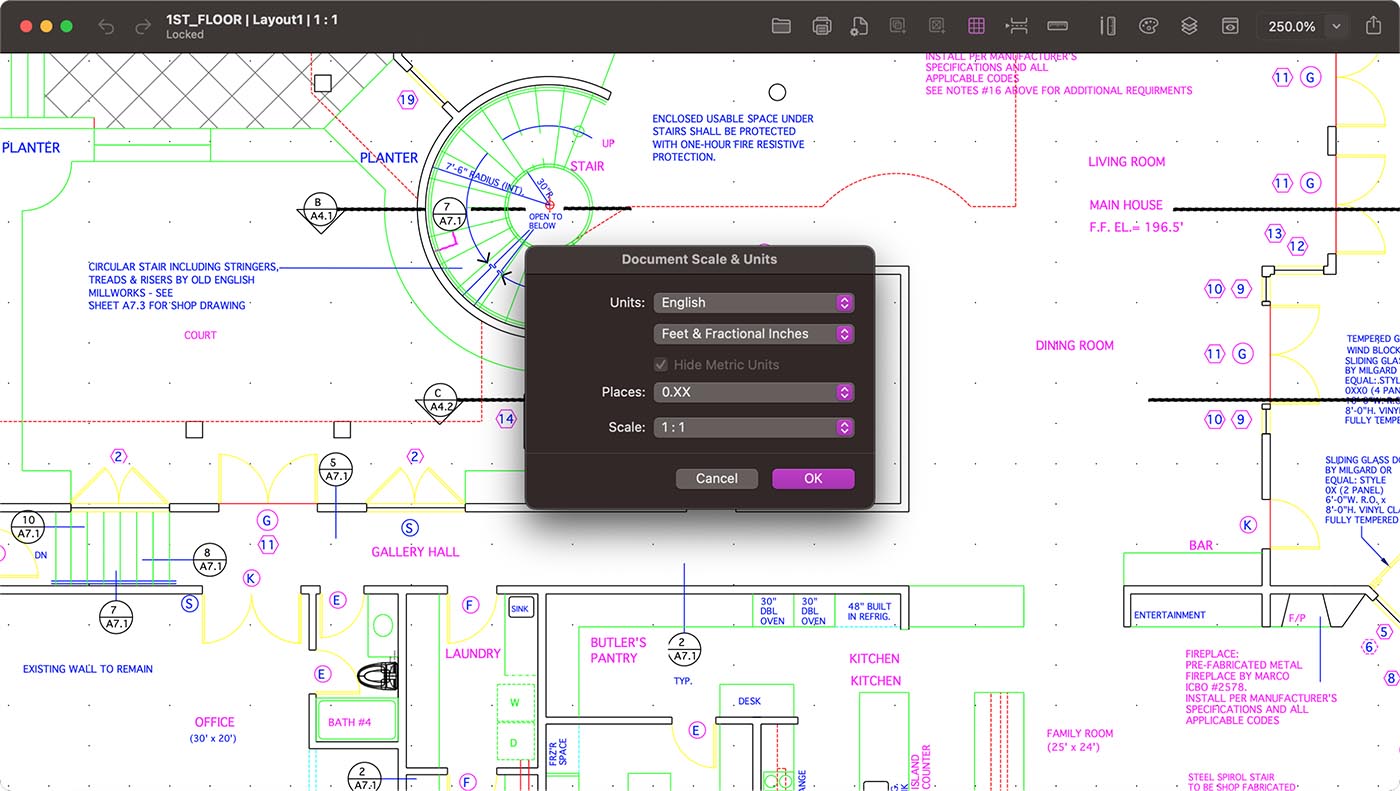
Task: Confirm dialog with OK button
Action: (x=813, y=478)
